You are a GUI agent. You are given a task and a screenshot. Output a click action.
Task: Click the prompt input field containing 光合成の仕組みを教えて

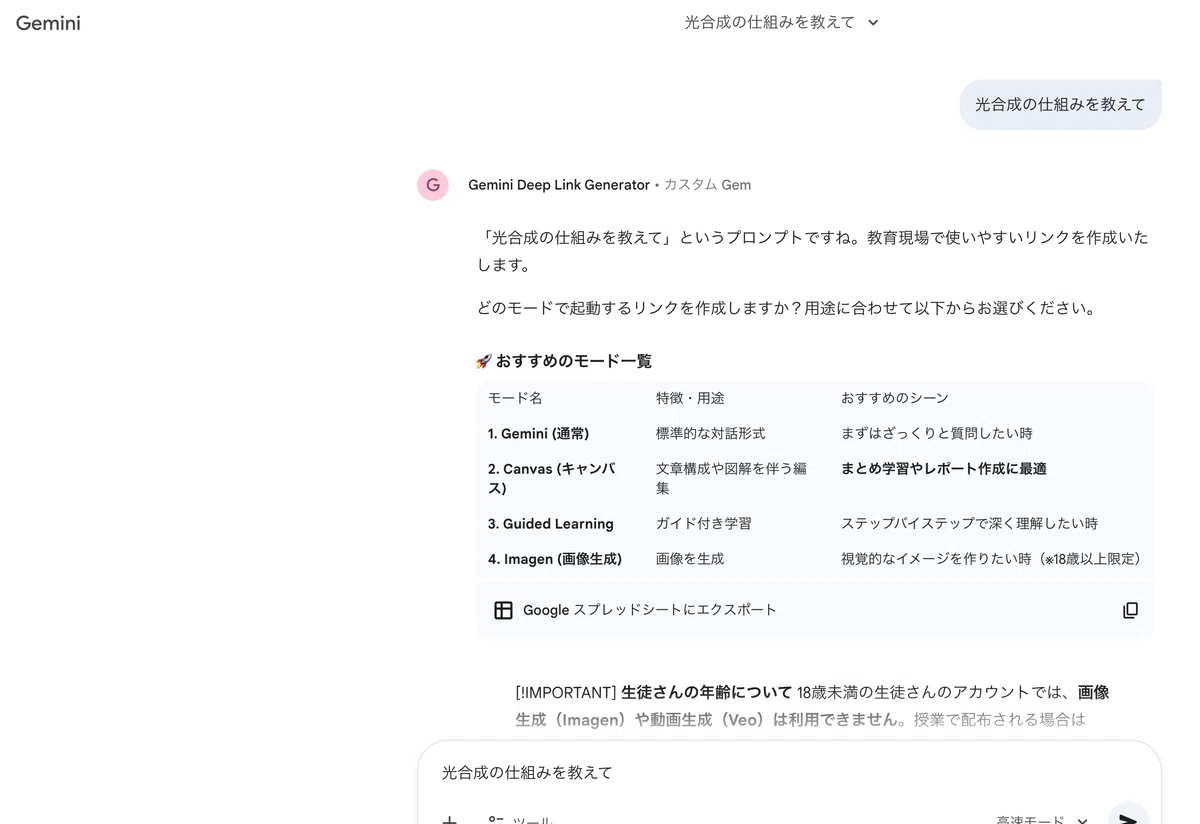point(789,772)
